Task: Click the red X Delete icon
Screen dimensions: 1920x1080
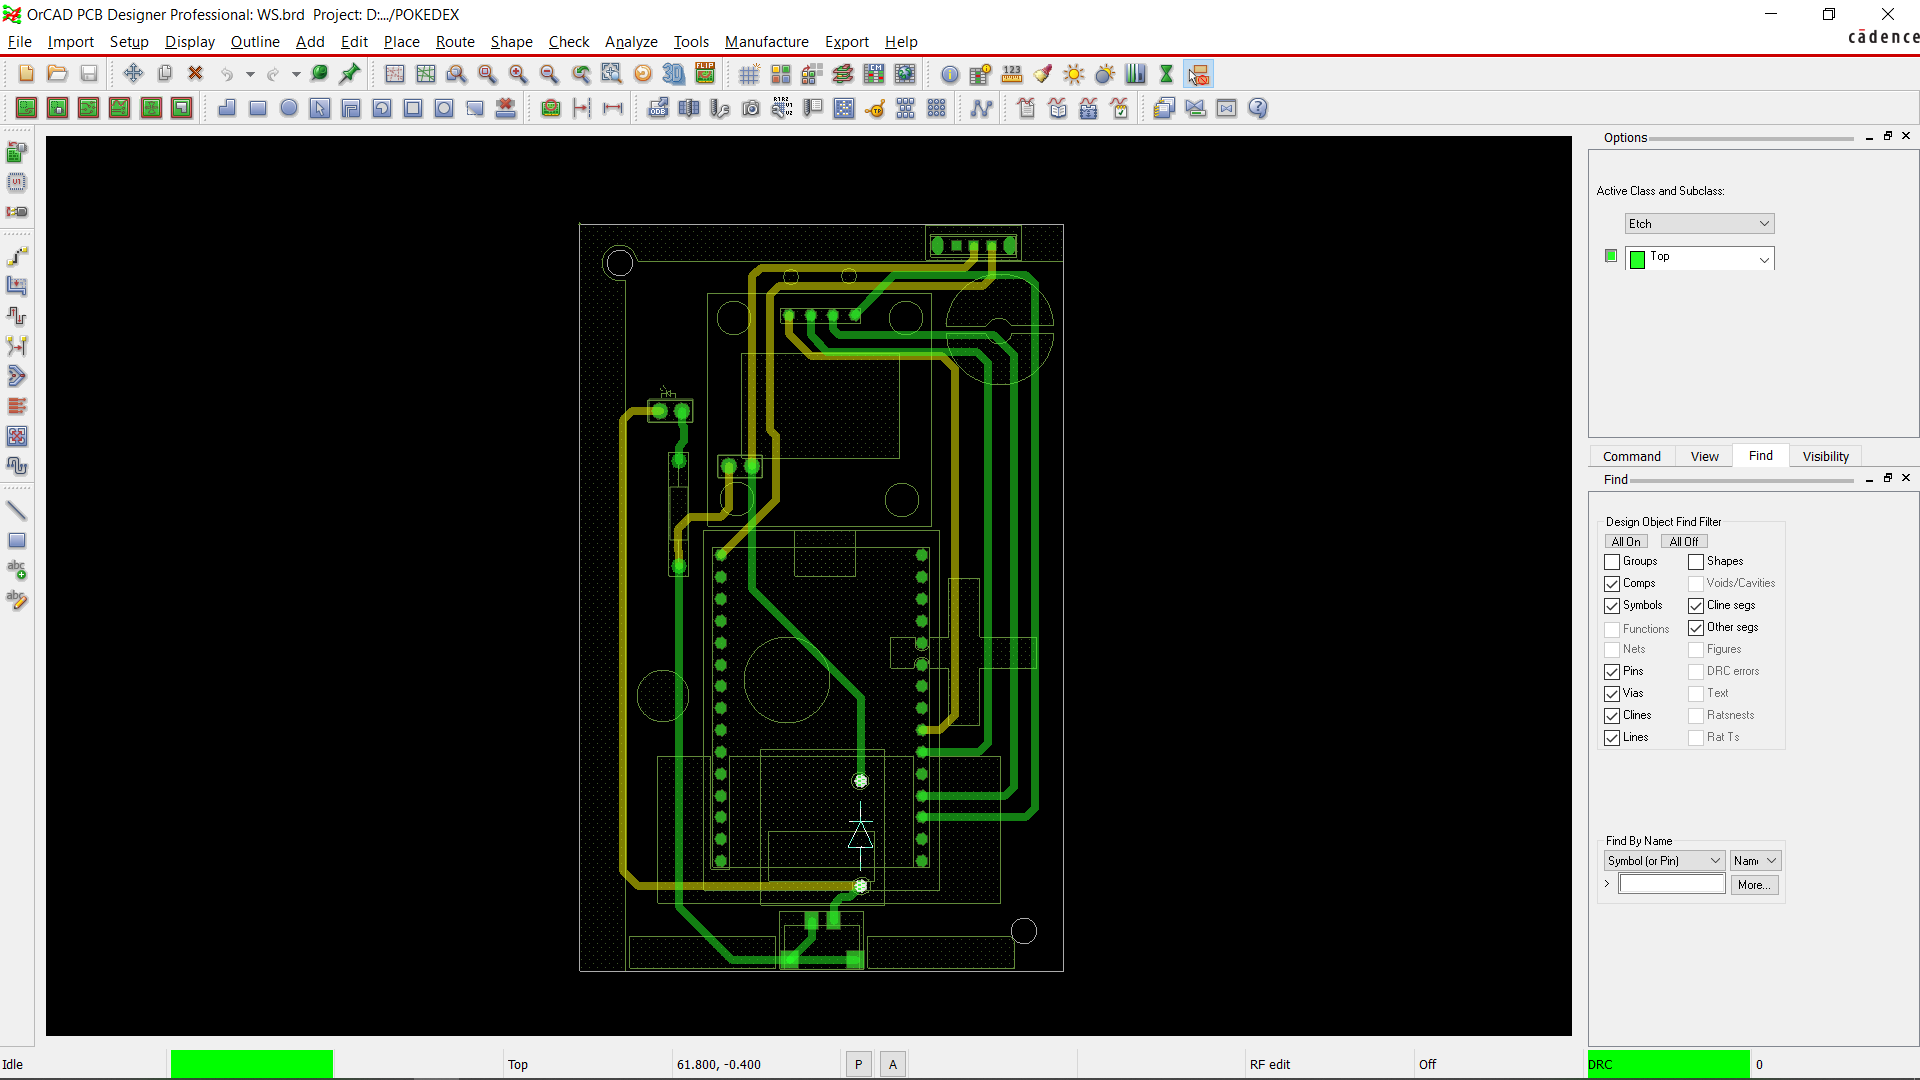Action: pos(196,74)
